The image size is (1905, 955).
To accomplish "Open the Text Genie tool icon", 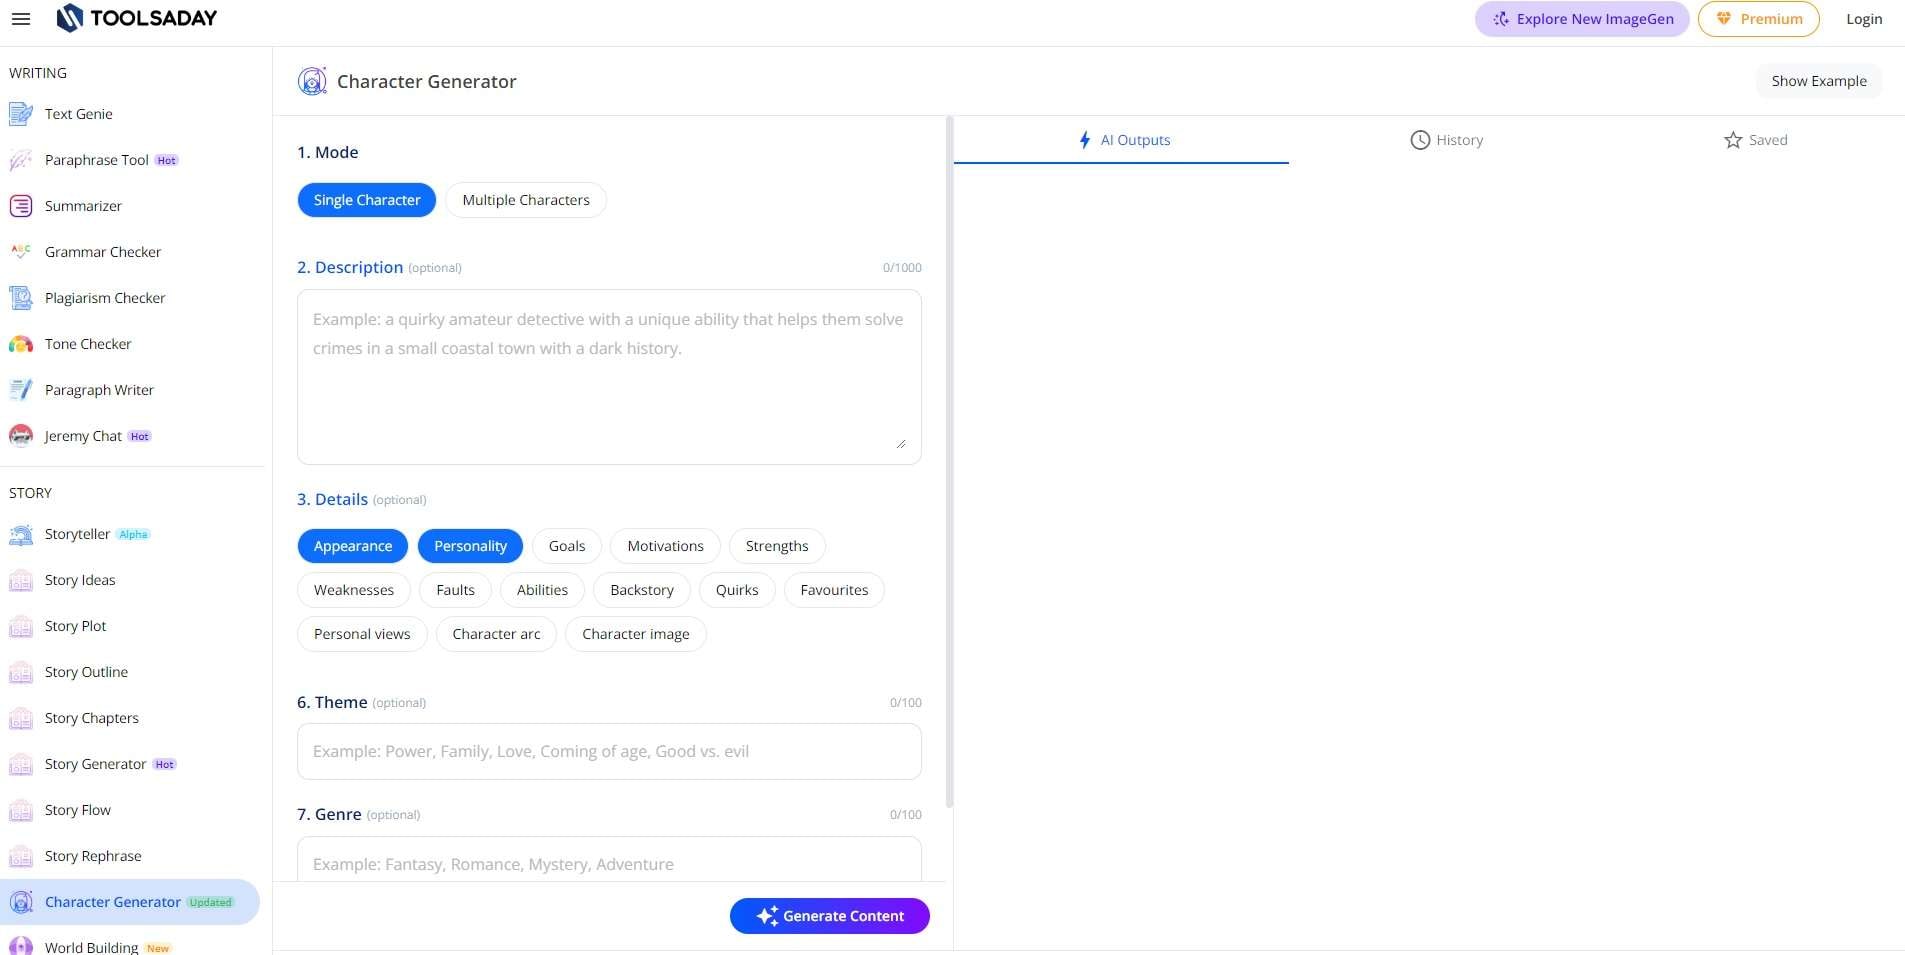I will point(21,114).
